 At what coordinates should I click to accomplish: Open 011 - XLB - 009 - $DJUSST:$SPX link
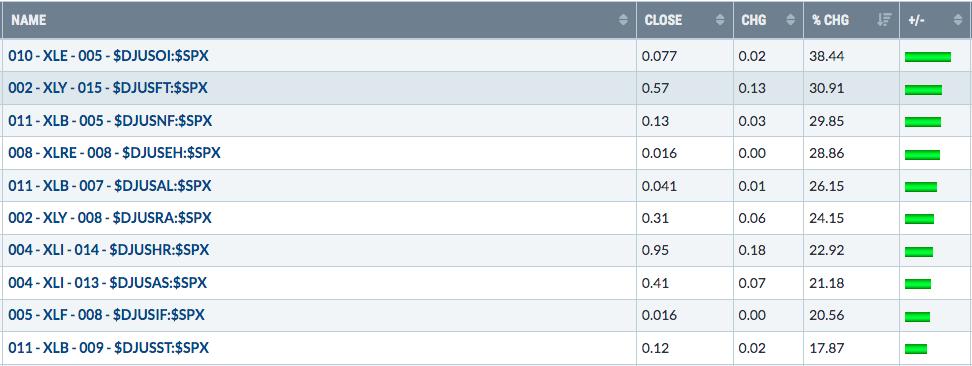pos(108,347)
